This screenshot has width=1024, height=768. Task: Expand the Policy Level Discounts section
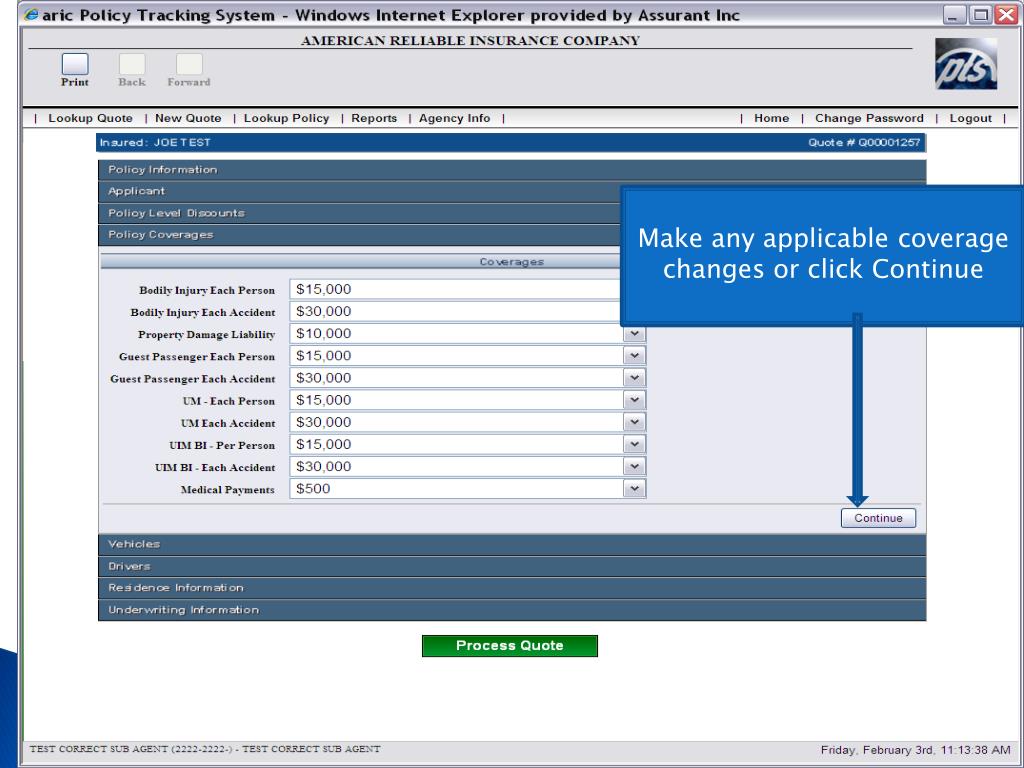tap(359, 213)
